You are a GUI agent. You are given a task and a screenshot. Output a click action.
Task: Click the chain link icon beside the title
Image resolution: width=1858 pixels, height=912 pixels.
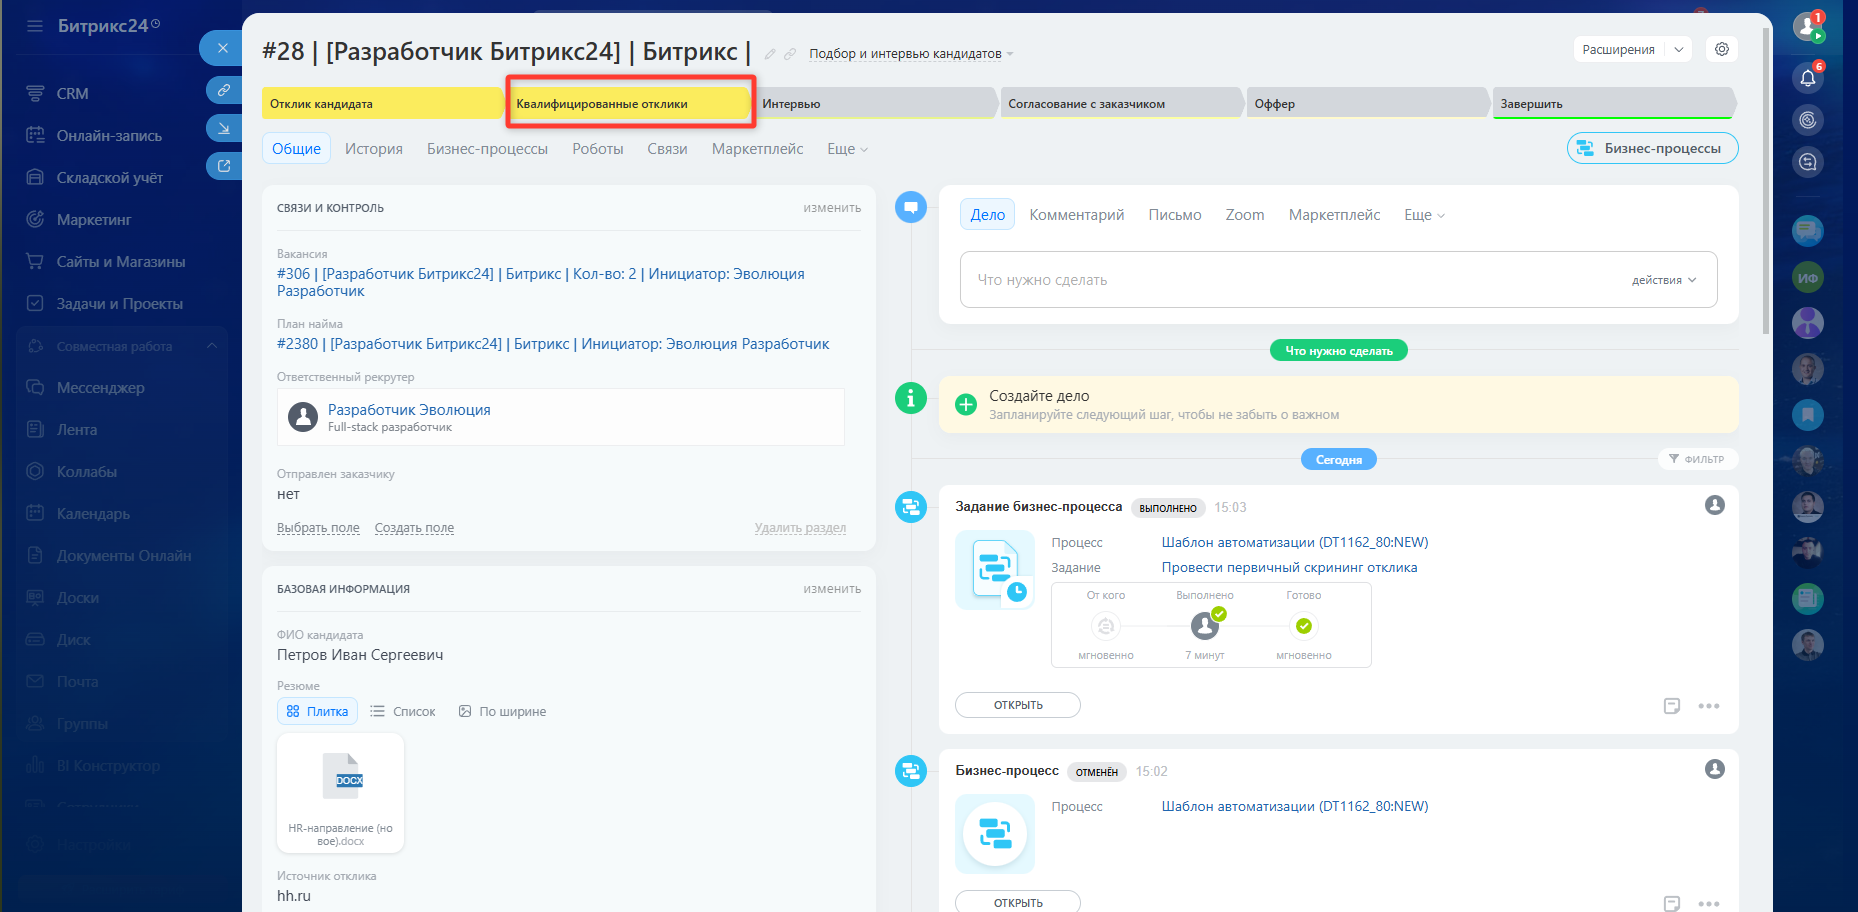(x=790, y=54)
